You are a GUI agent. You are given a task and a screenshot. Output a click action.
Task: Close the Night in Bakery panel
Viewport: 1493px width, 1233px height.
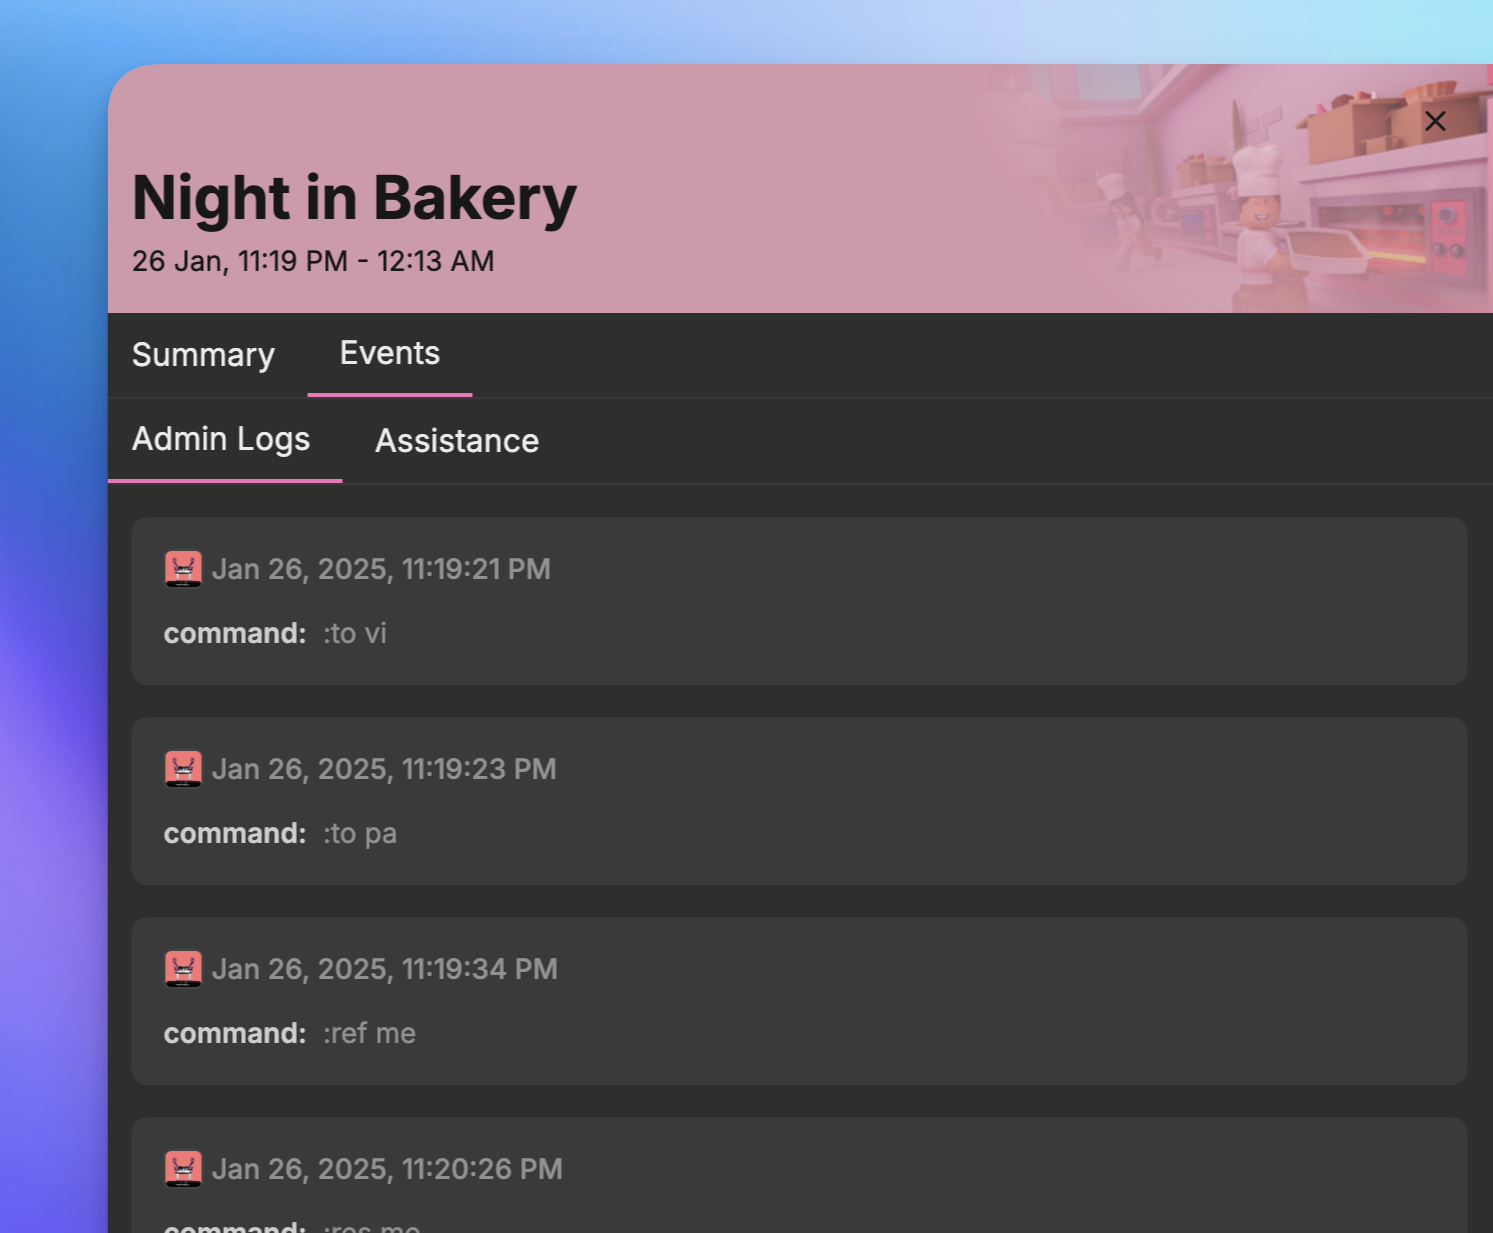1435,120
